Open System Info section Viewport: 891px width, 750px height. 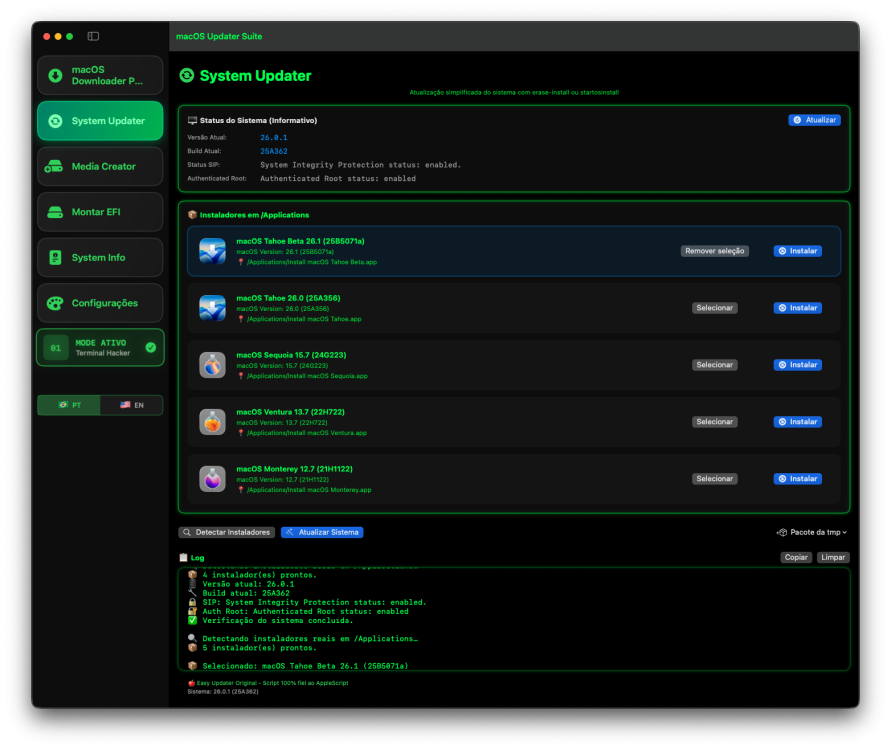(x=100, y=257)
